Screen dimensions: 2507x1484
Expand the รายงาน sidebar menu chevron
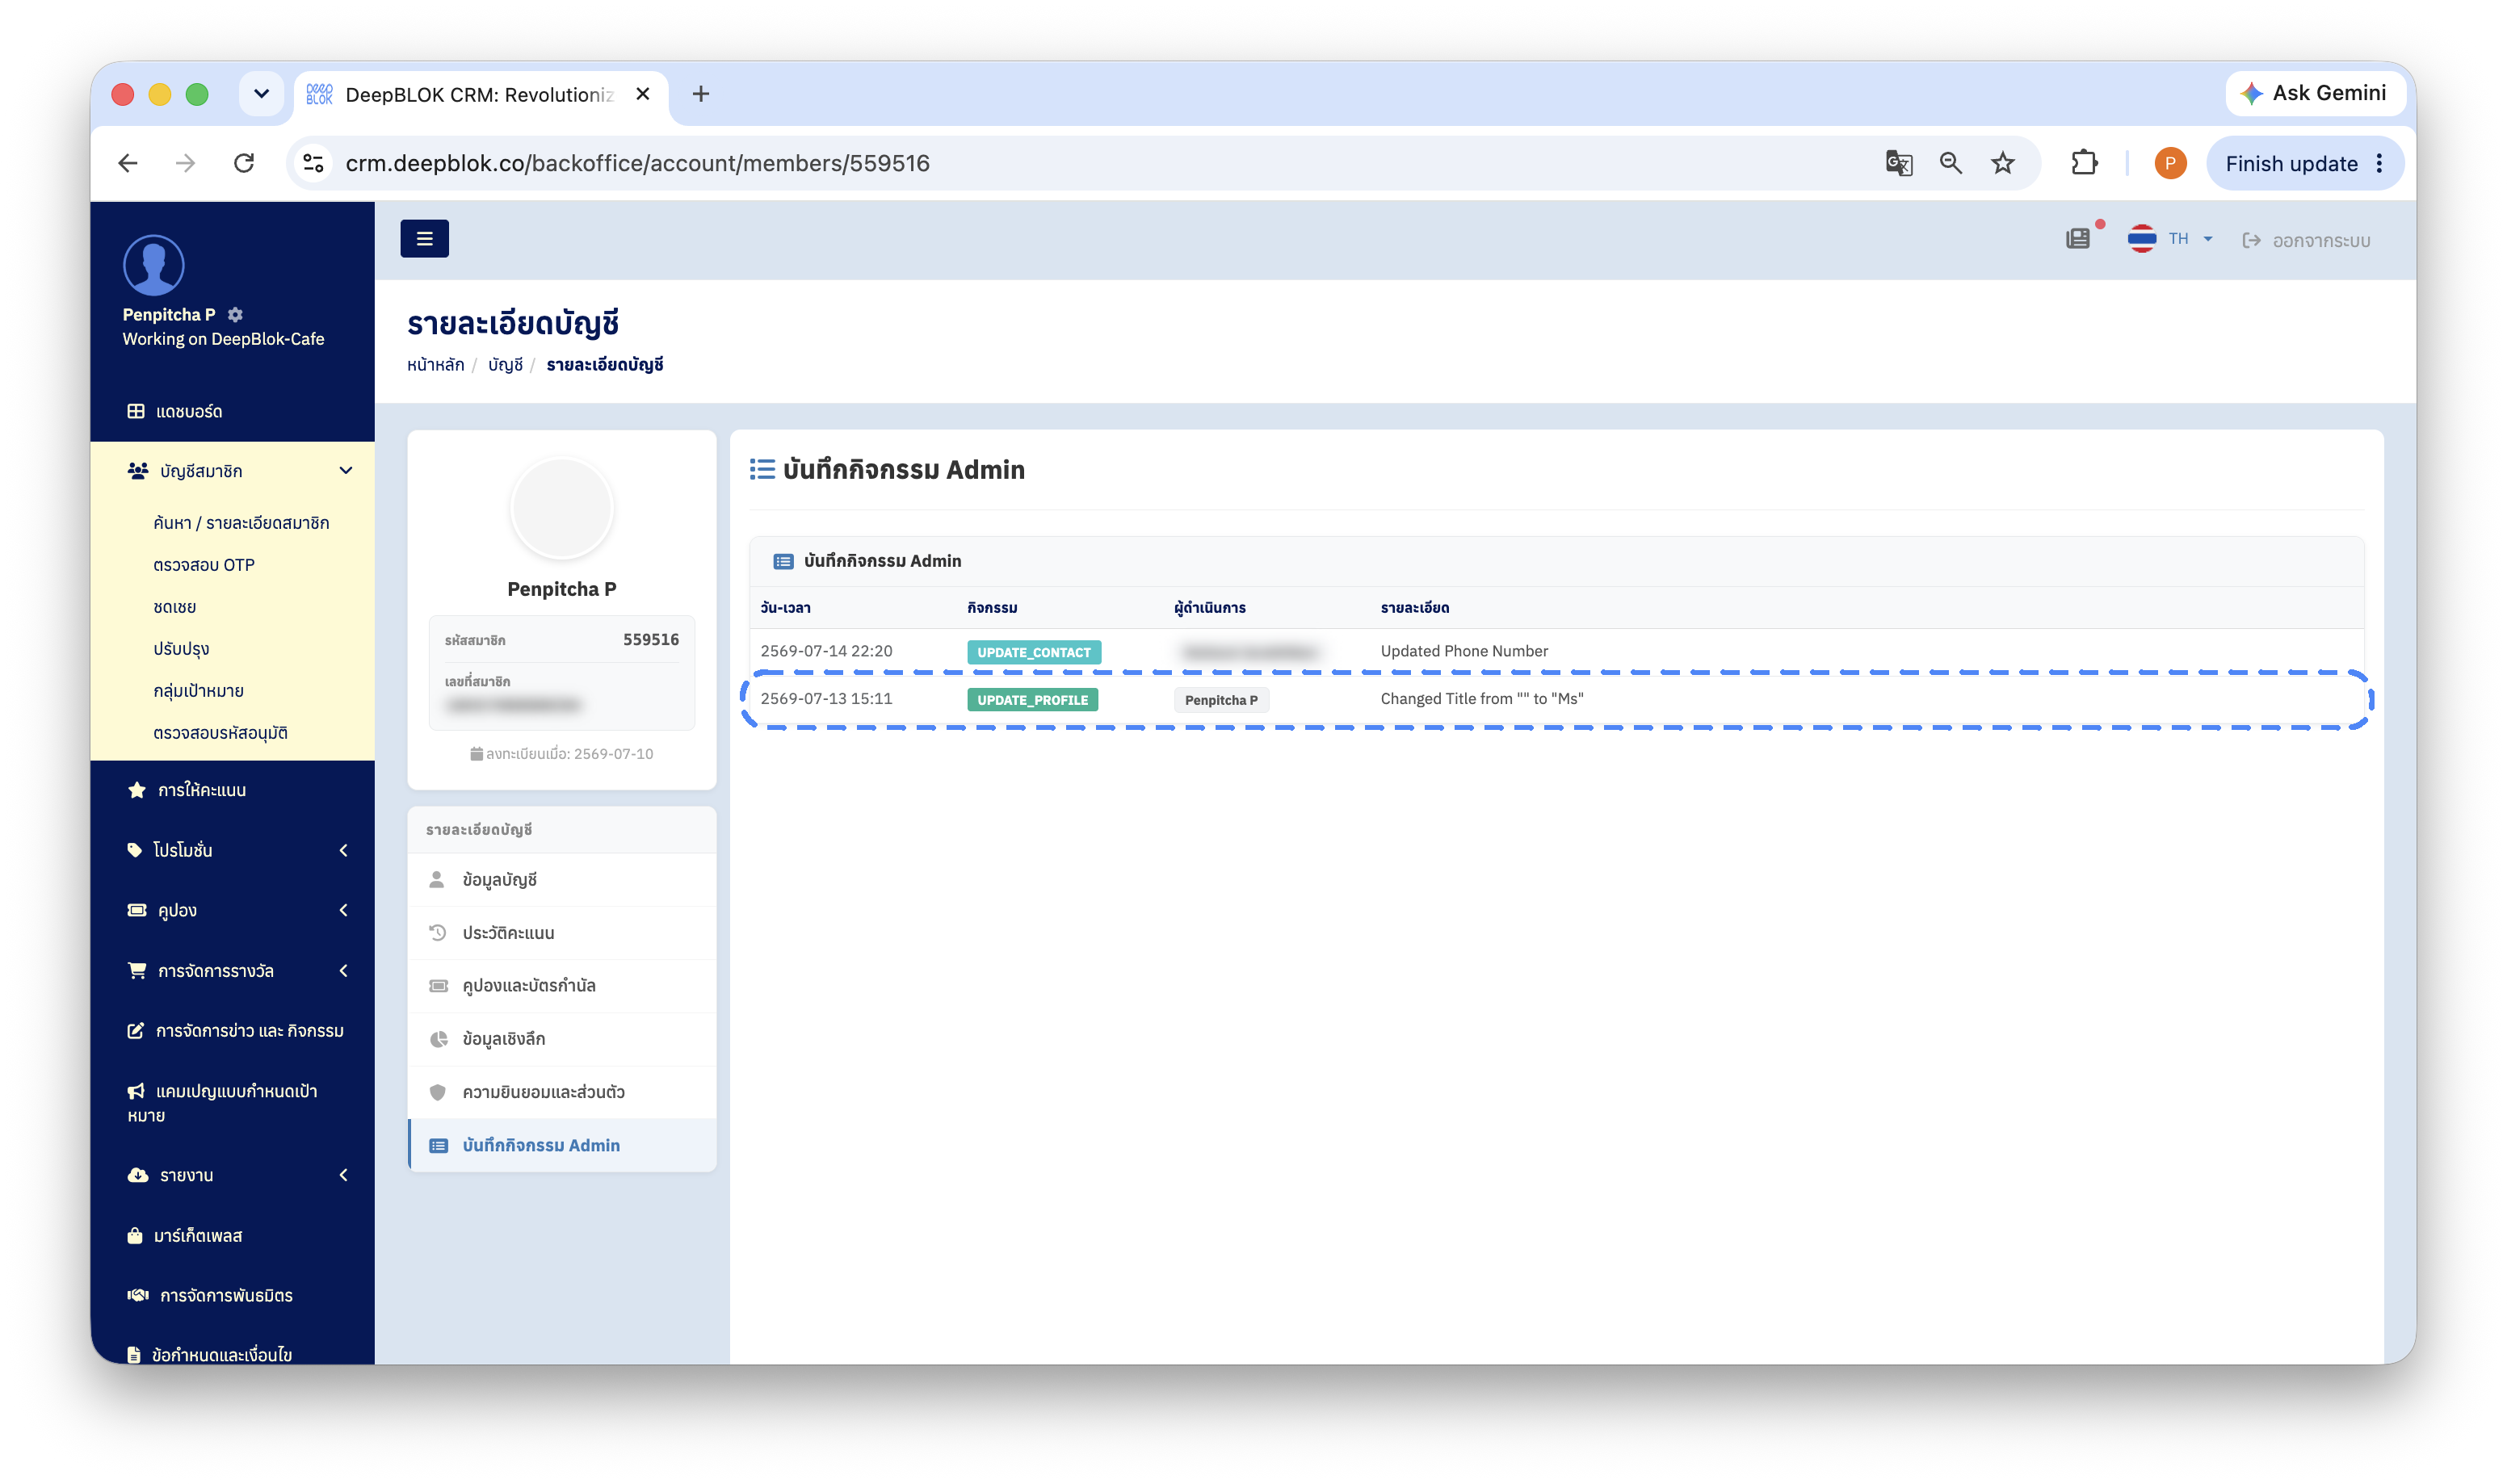[344, 1175]
